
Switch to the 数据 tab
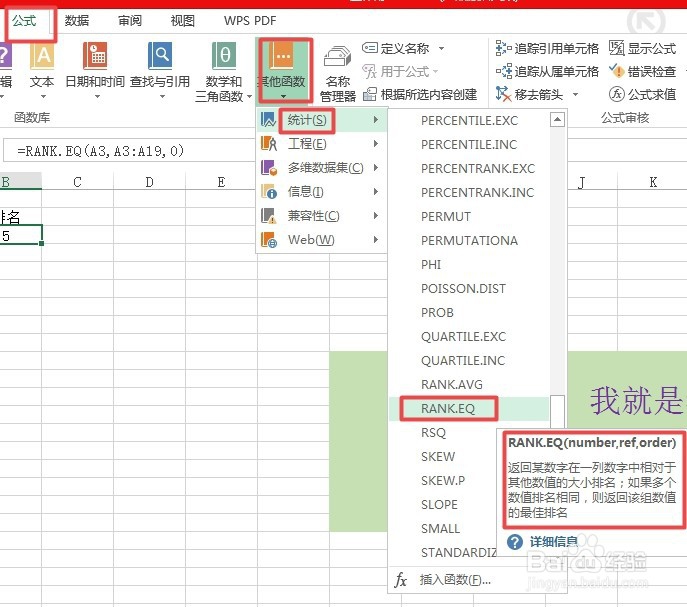[x=77, y=21]
